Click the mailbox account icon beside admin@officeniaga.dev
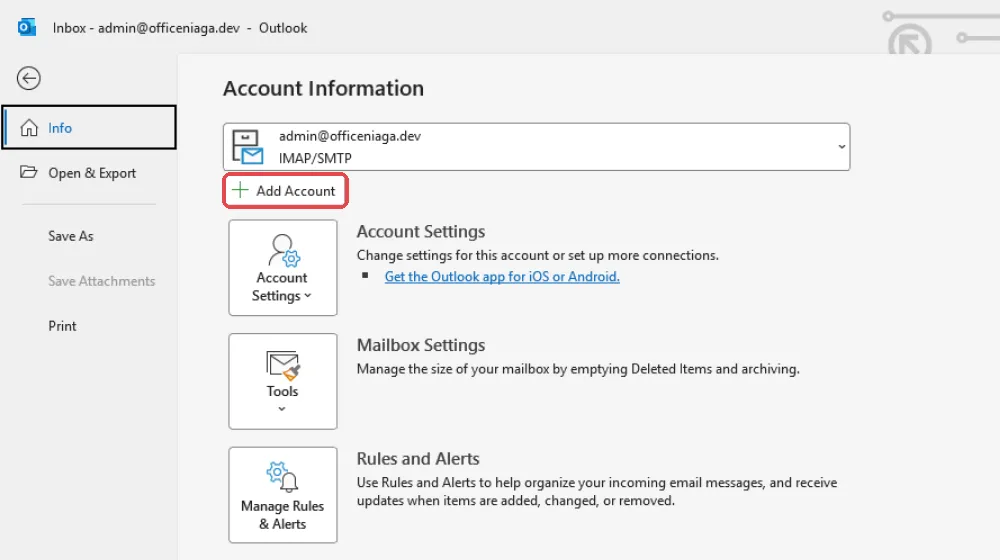Viewport: 1000px width, 560px height. (x=247, y=147)
